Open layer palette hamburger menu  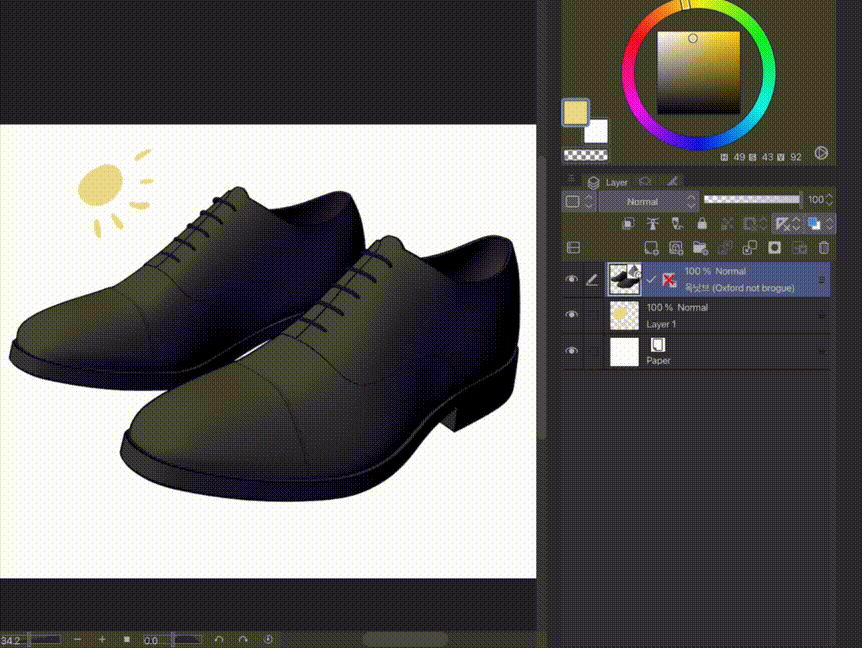571,179
